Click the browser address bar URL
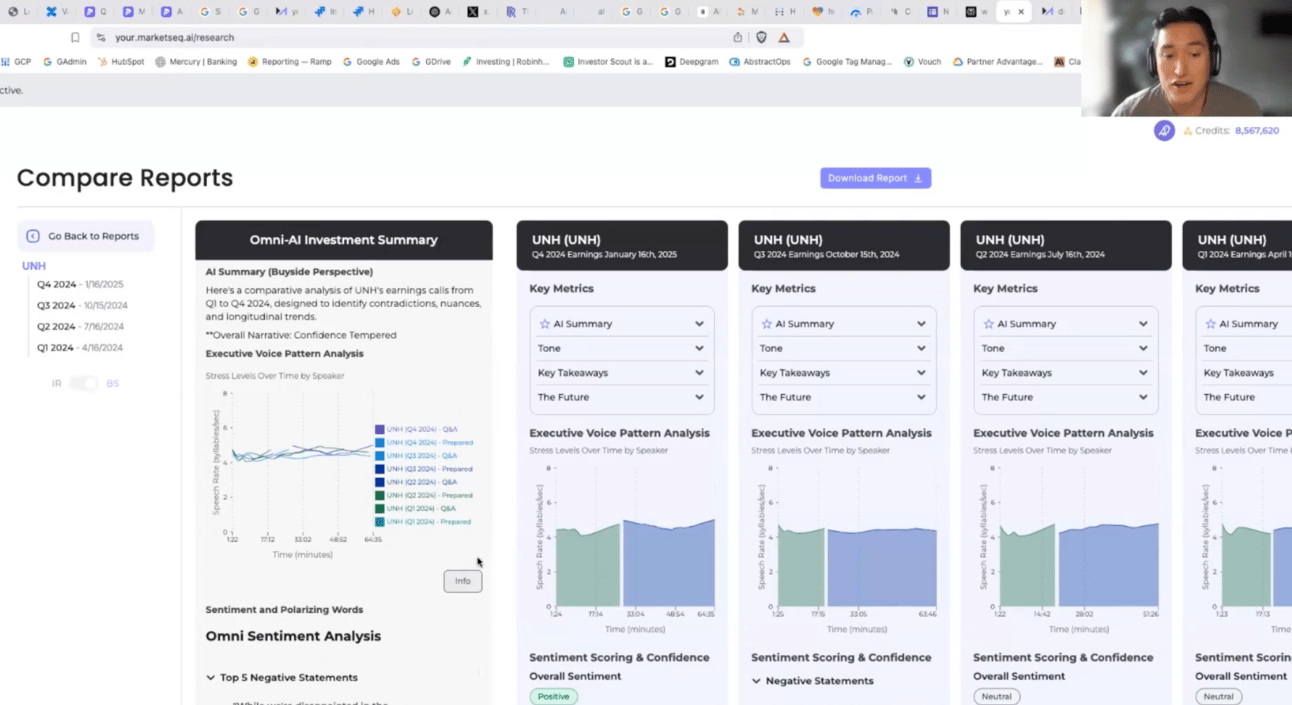This screenshot has height=705, width=1292. (175, 37)
